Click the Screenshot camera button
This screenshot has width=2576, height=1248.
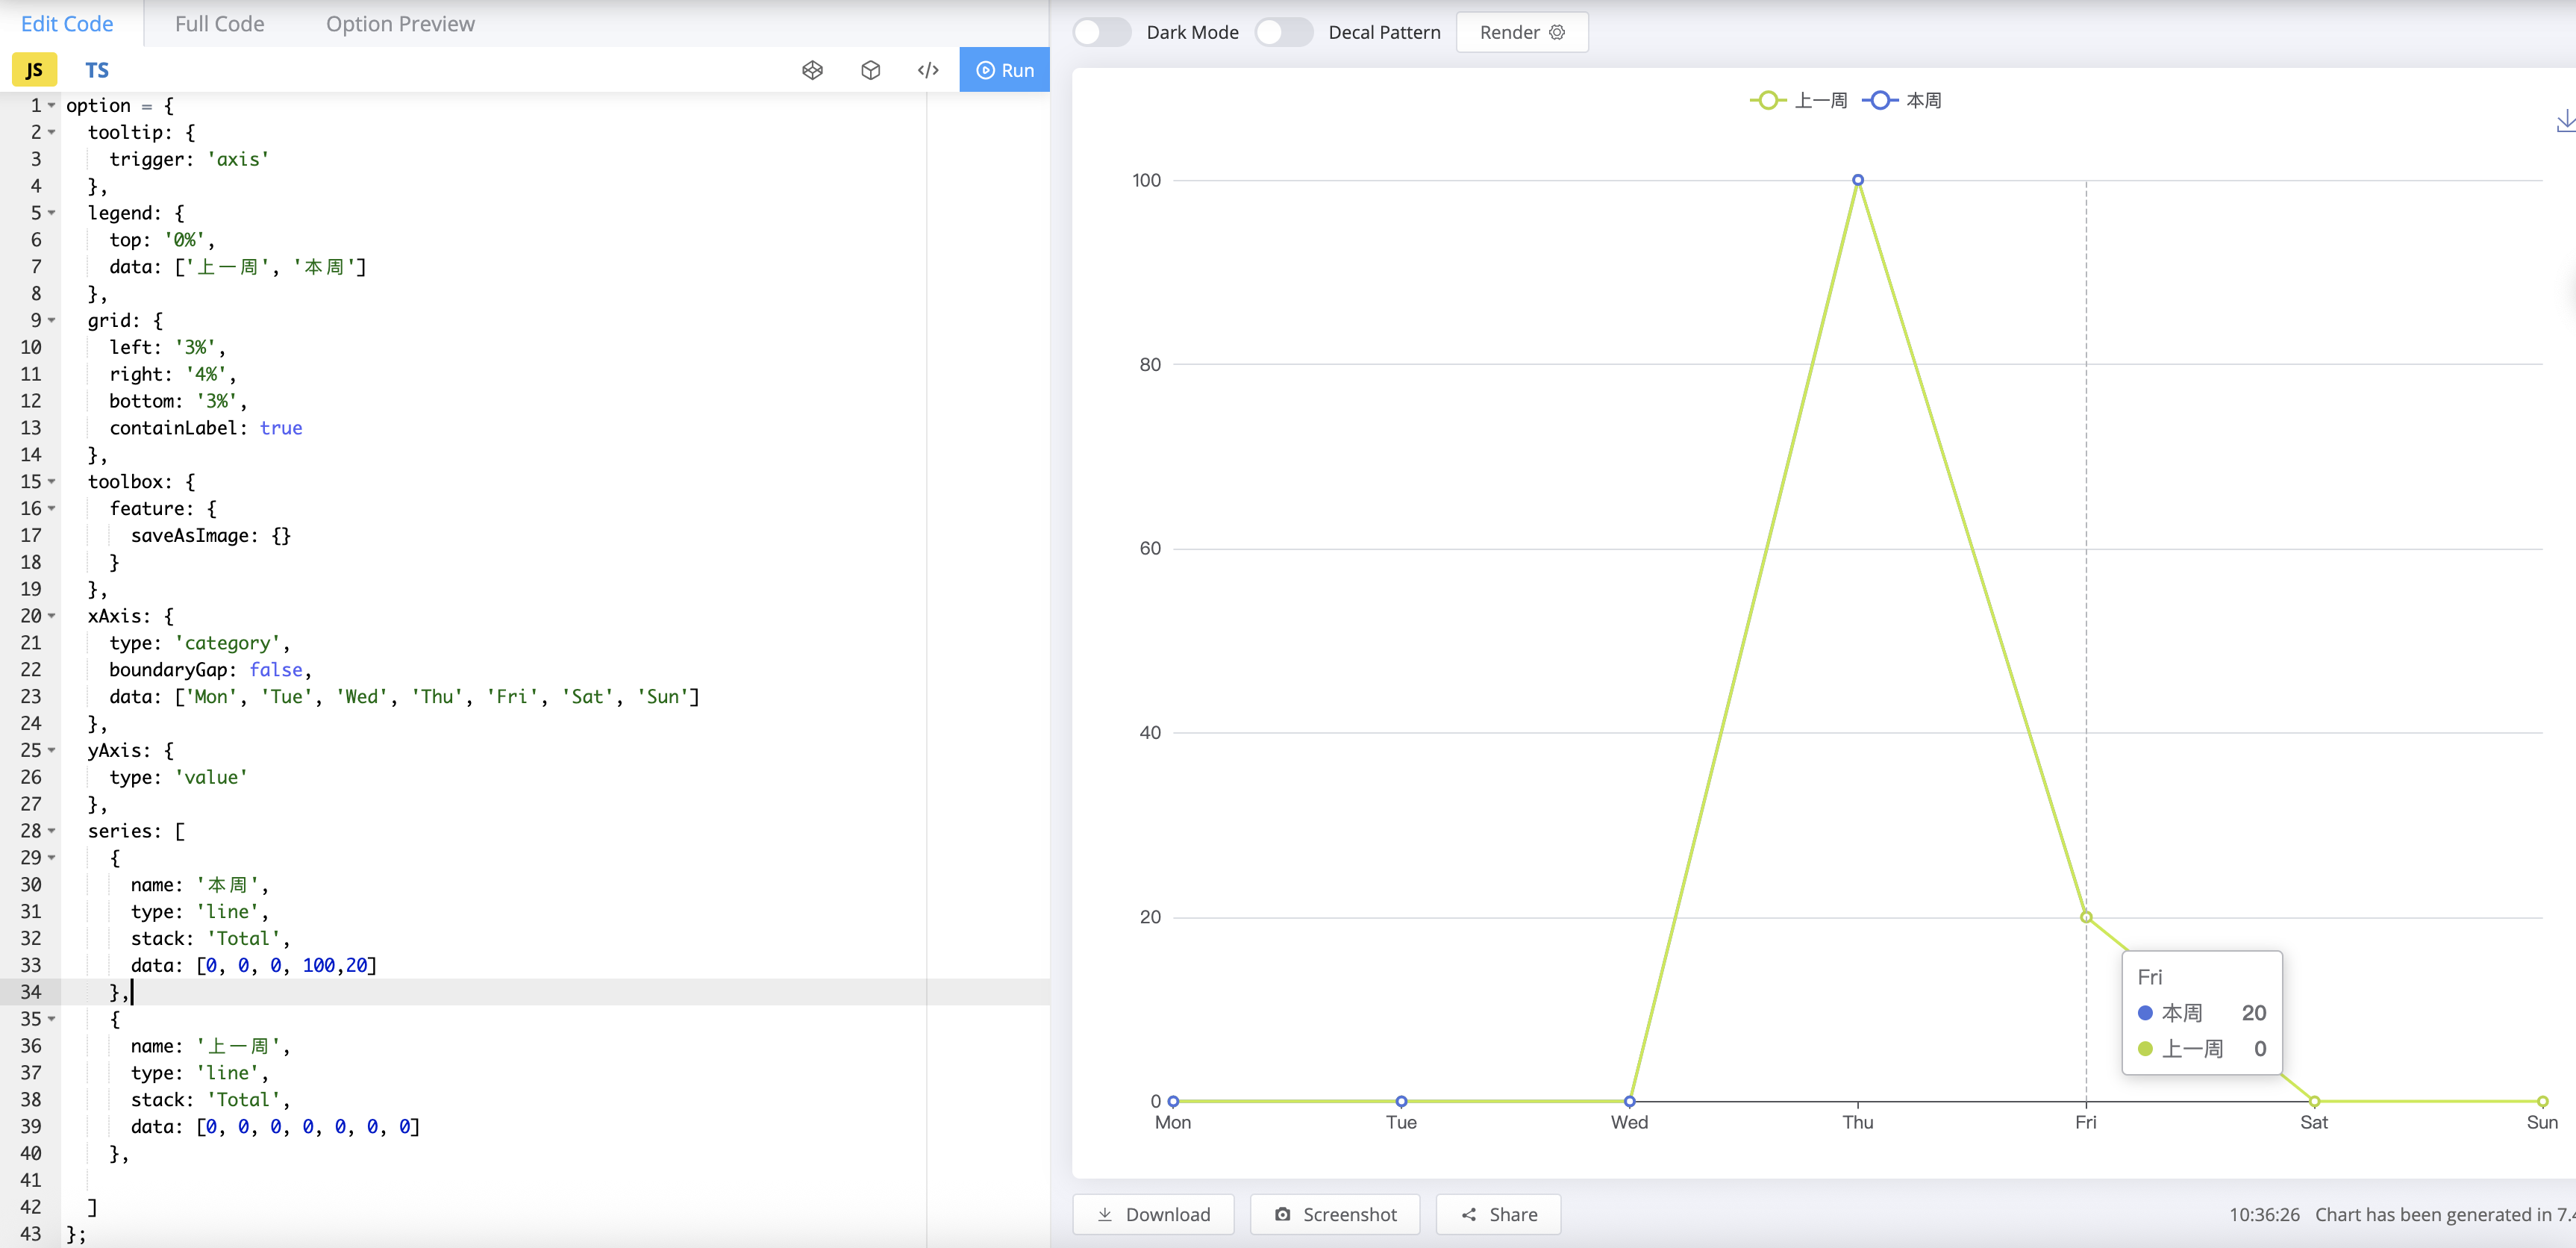[1335, 1214]
